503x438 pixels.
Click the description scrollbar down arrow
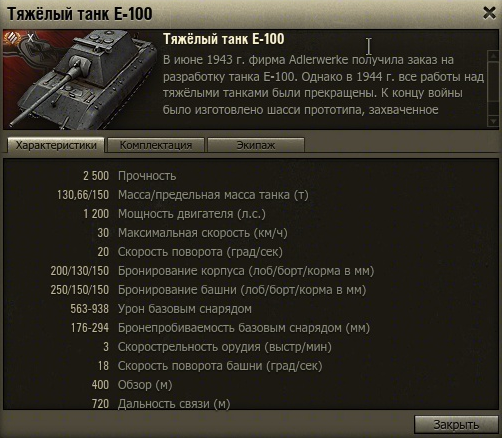coord(493,121)
